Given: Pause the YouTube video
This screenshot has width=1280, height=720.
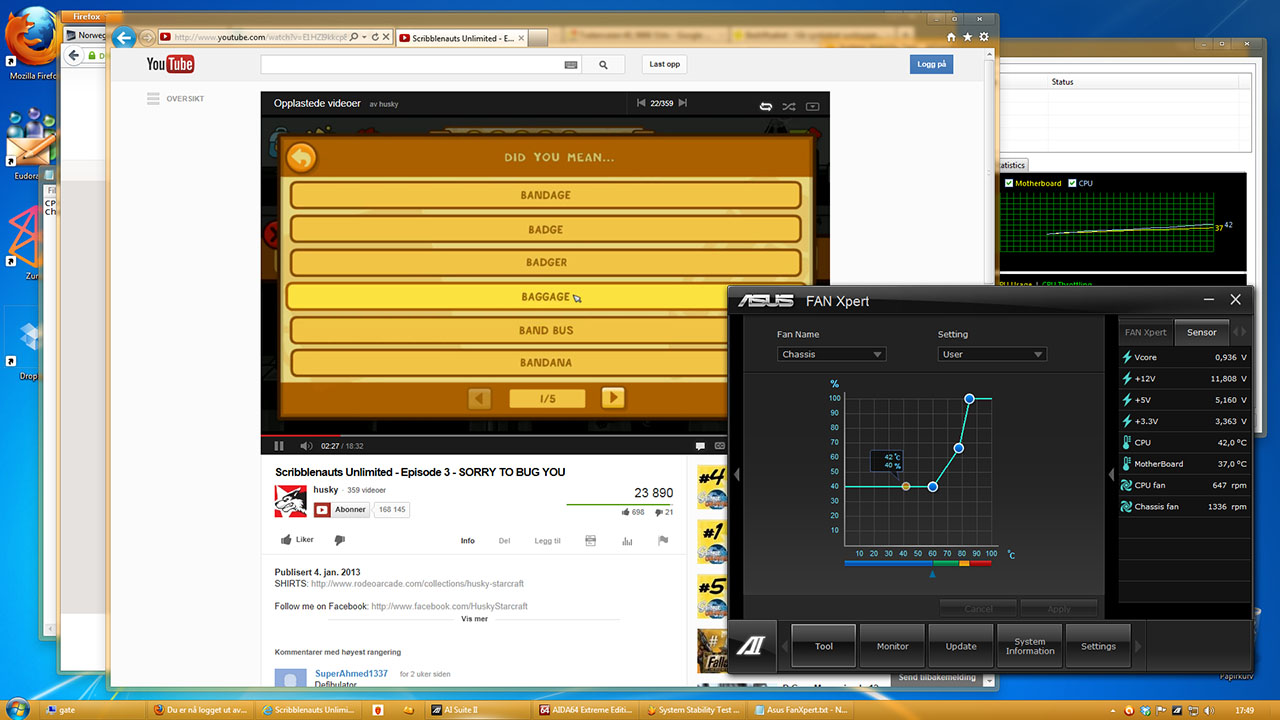Looking at the screenshot, I should 279,446.
